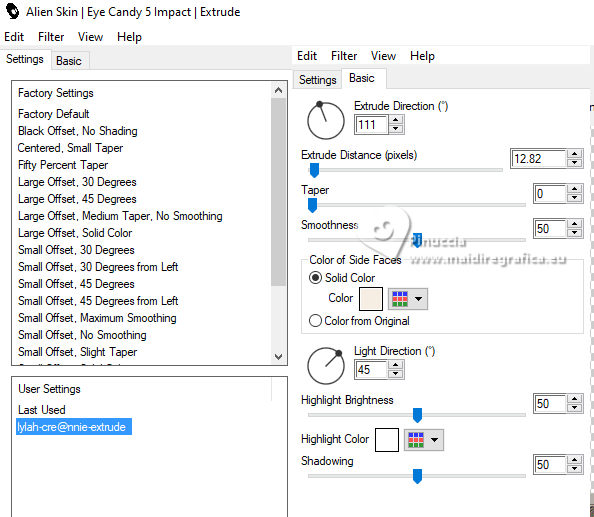Select Small Offset, Slight Taper preset
This screenshot has width=594, height=517.
pyautogui.click(x=78, y=352)
